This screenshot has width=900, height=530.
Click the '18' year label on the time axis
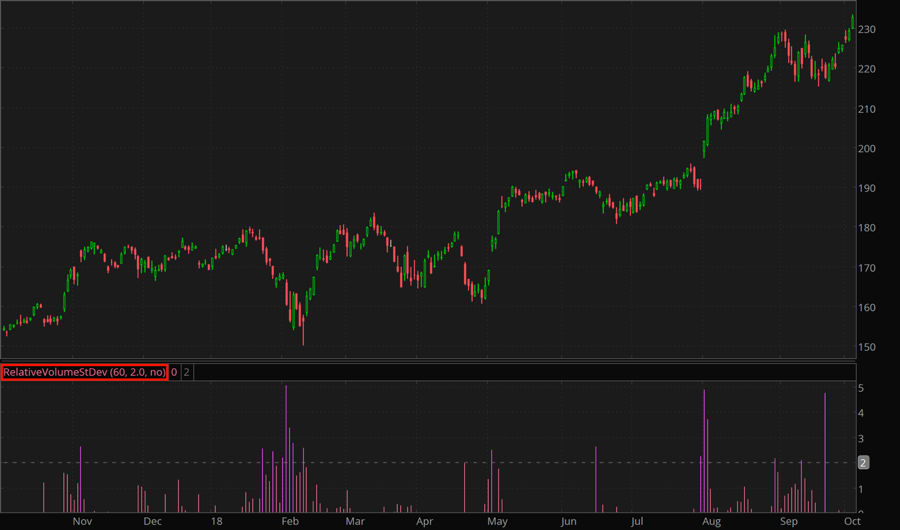(x=217, y=521)
